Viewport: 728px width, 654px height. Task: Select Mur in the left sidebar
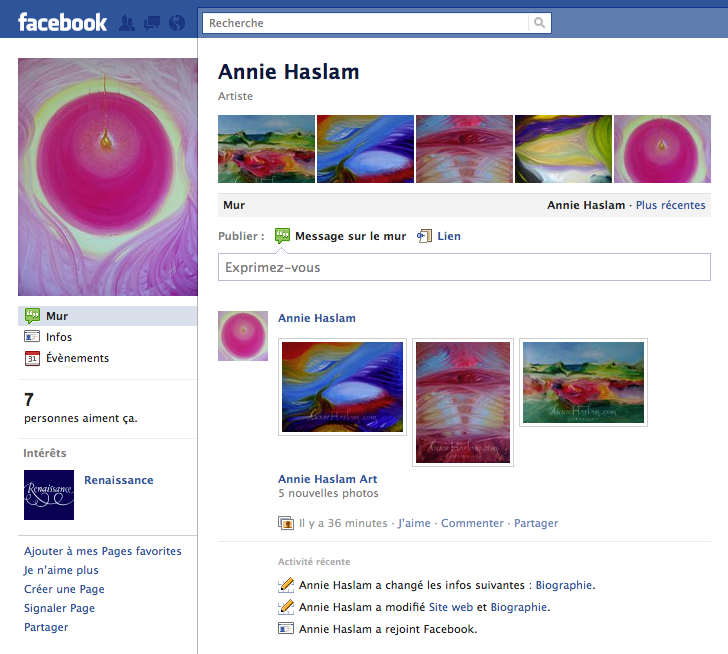[x=56, y=316]
